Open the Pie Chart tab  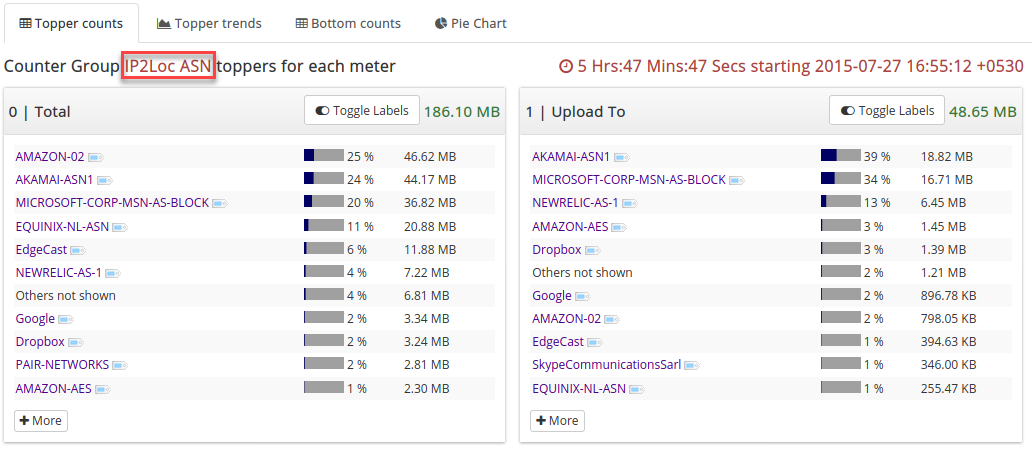(471, 24)
